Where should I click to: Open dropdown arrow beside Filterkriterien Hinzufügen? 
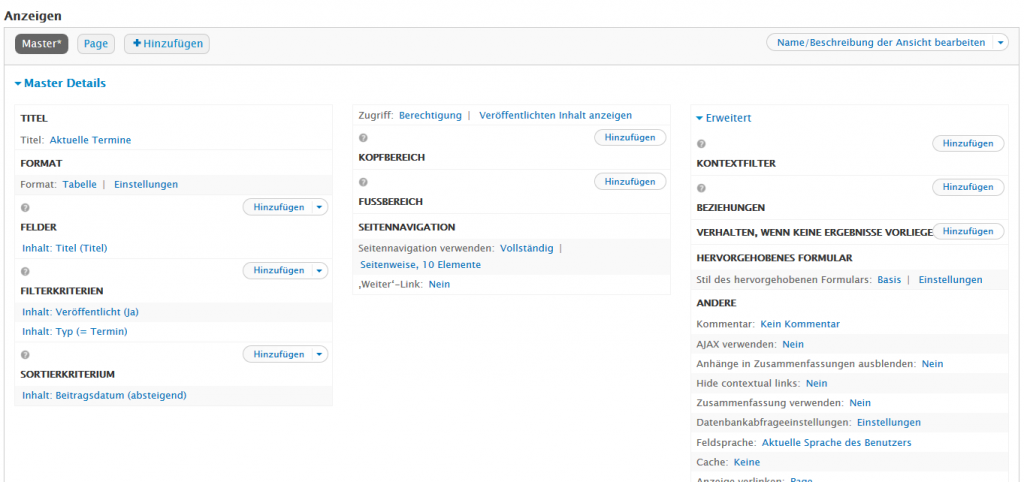pos(319,271)
